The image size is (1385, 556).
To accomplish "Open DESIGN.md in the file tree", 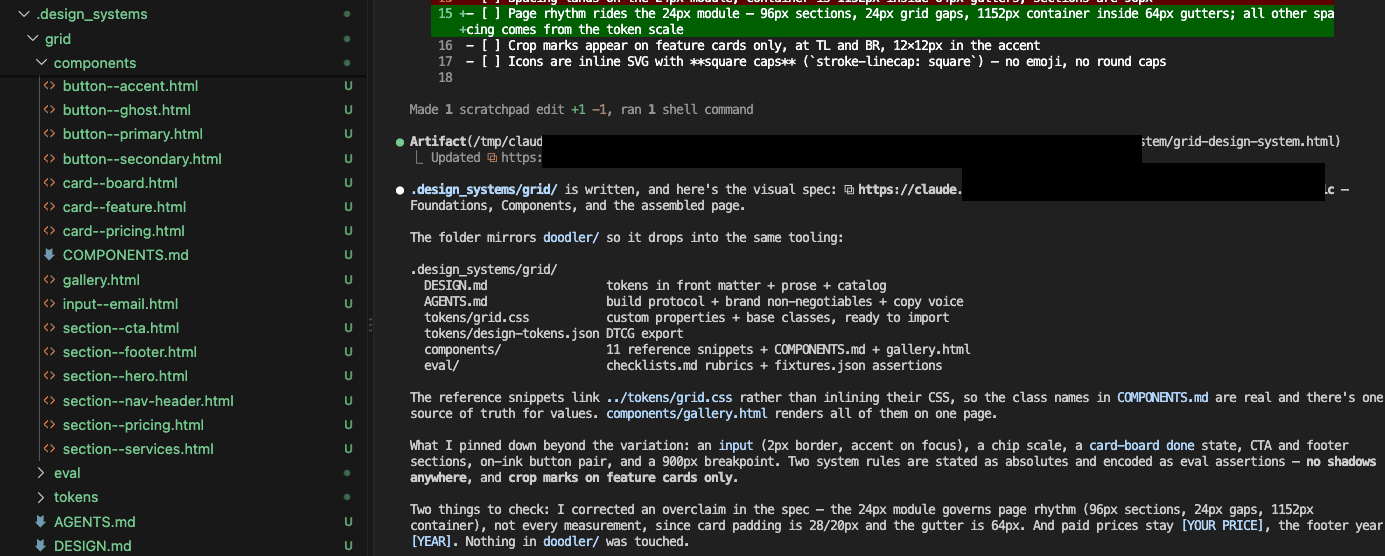I will [x=92, y=546].
